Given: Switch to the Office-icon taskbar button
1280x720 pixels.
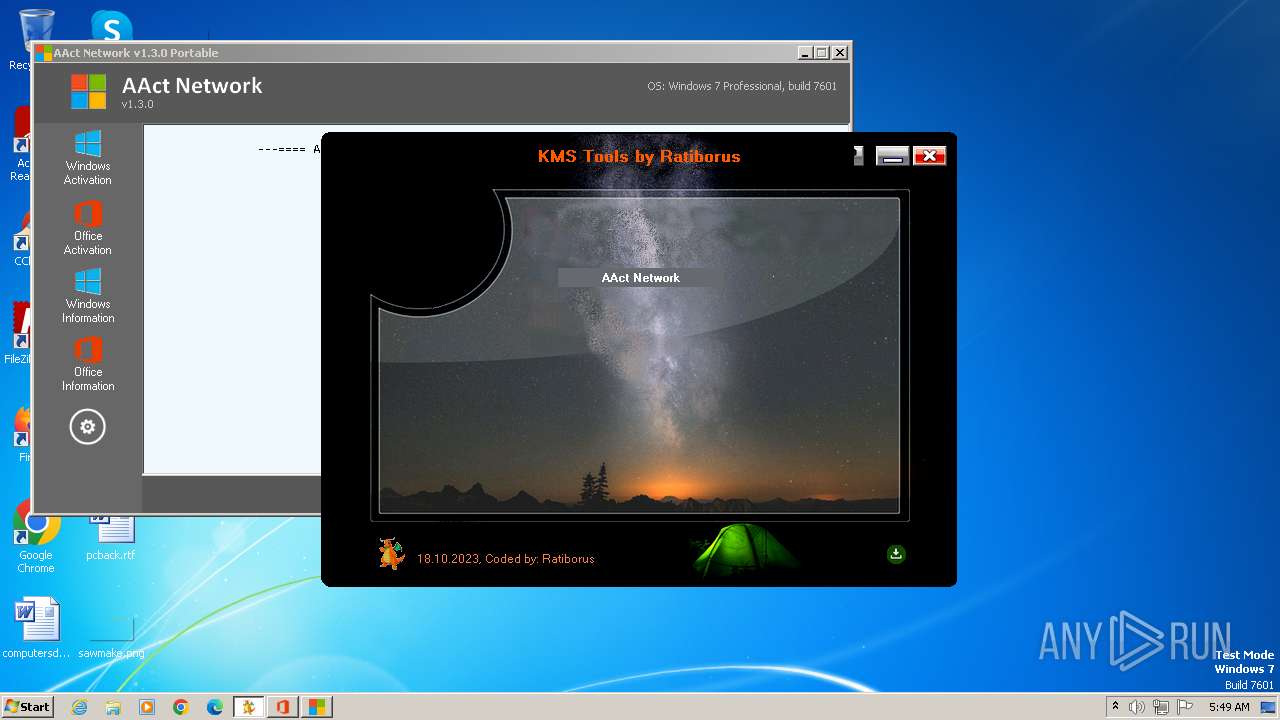Looking at the screenshot, I should coord(282,707).
